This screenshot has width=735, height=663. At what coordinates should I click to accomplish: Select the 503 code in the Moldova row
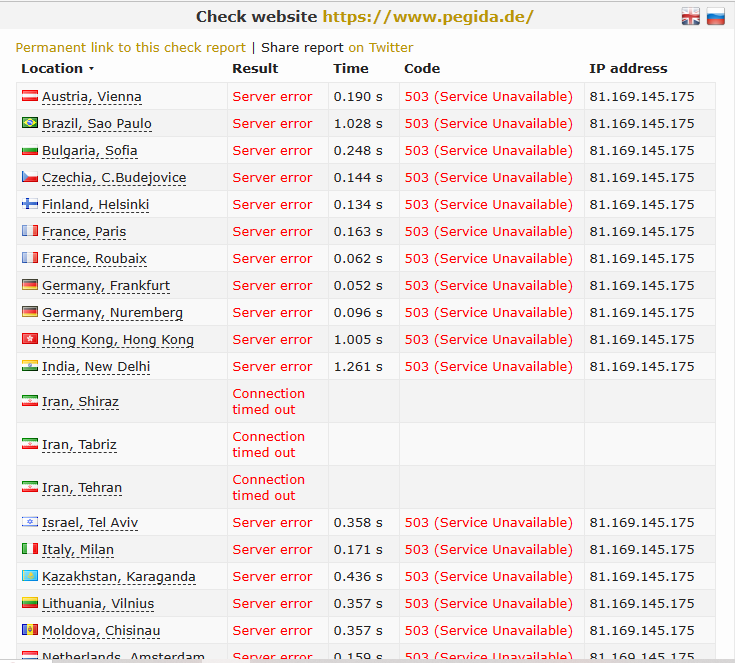click(x=488, y=631)
